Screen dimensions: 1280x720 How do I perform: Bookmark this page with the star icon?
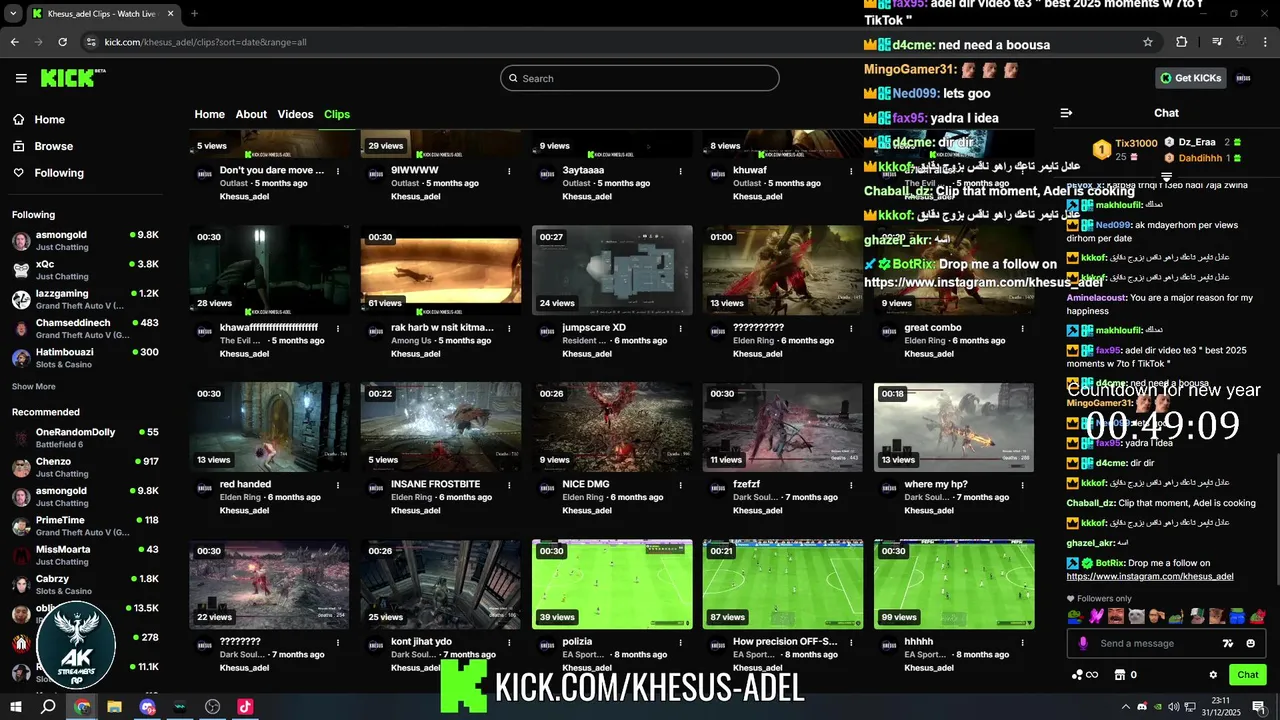click(x=1148, y=42)
